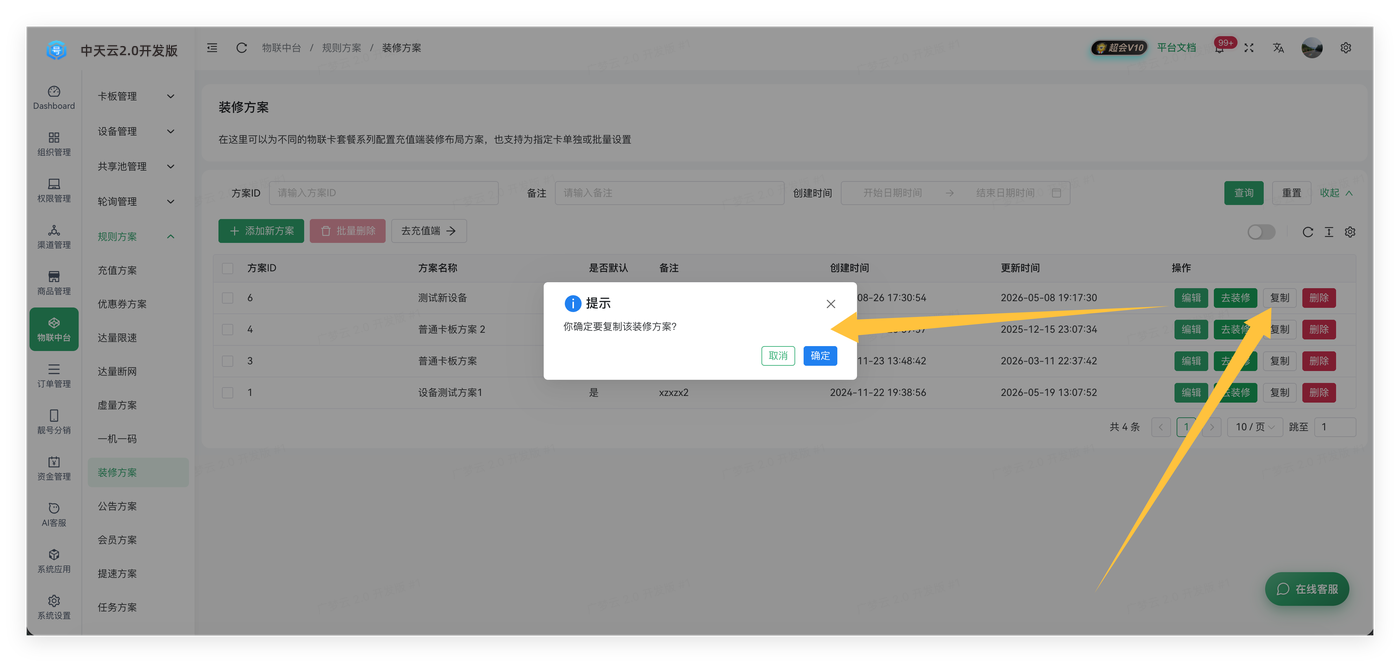Open notifications bell with 99+ badge
Image resolution: width=1400 pixels, height=662 pixels.
(x=1220, y=47)
